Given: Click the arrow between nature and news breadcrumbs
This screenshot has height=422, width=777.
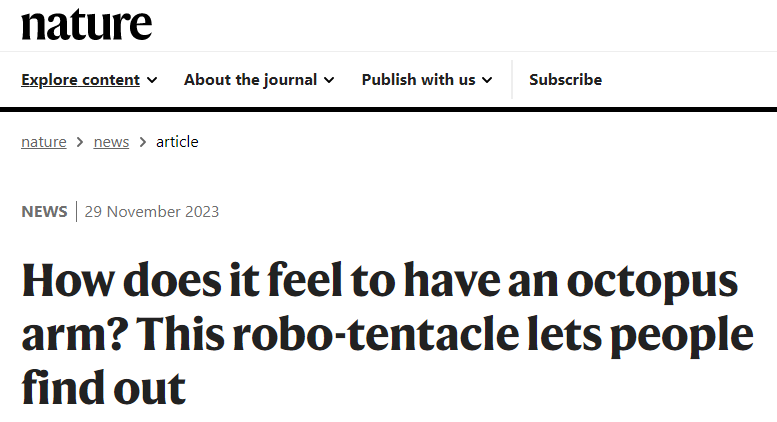Looking at the screenshot, I should tap(80, 142).
